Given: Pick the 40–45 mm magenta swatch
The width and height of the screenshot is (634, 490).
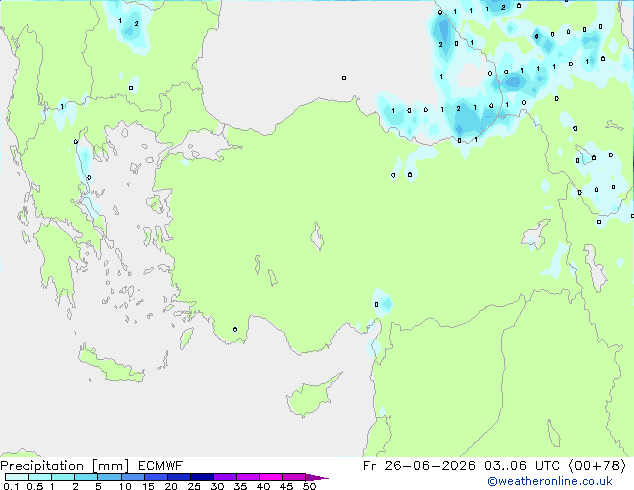Looking at the screenshot, I should (x=271, y=477).
